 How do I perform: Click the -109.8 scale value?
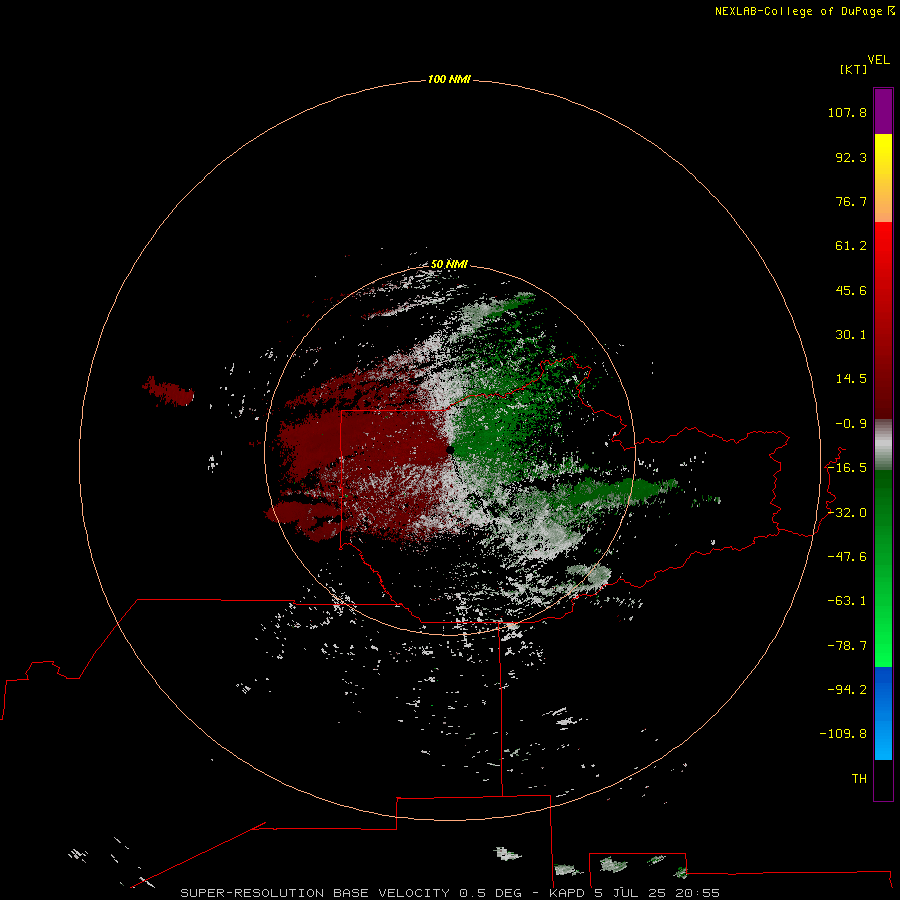(x=843, y=734)
